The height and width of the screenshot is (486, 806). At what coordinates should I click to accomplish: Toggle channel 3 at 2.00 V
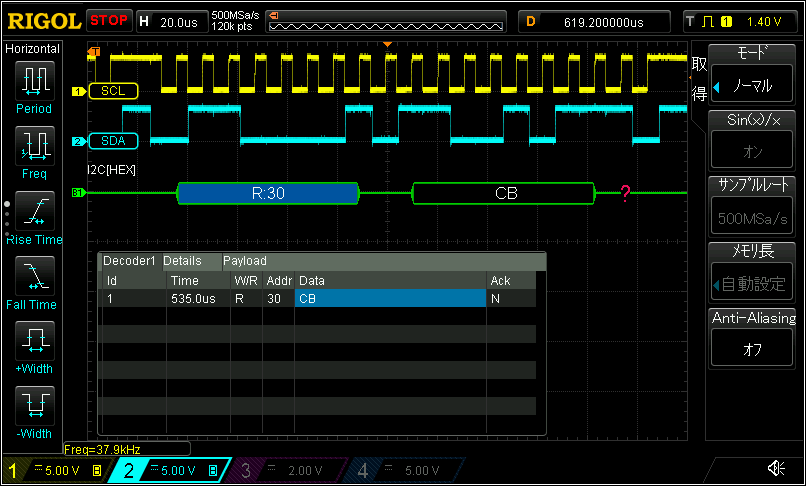coord(285,470)
